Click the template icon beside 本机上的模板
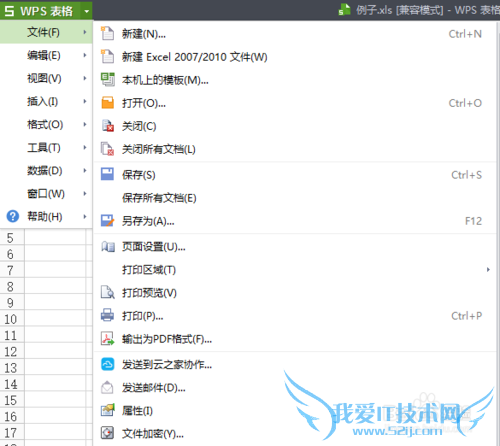The width and height of the screenshot is (500, 446). (x=107, y=79)
